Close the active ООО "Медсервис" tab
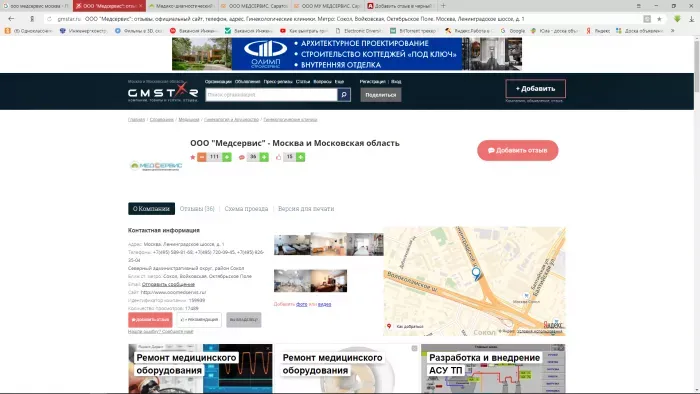The width and height of the screenshot is (700, 394). [141, 6]
